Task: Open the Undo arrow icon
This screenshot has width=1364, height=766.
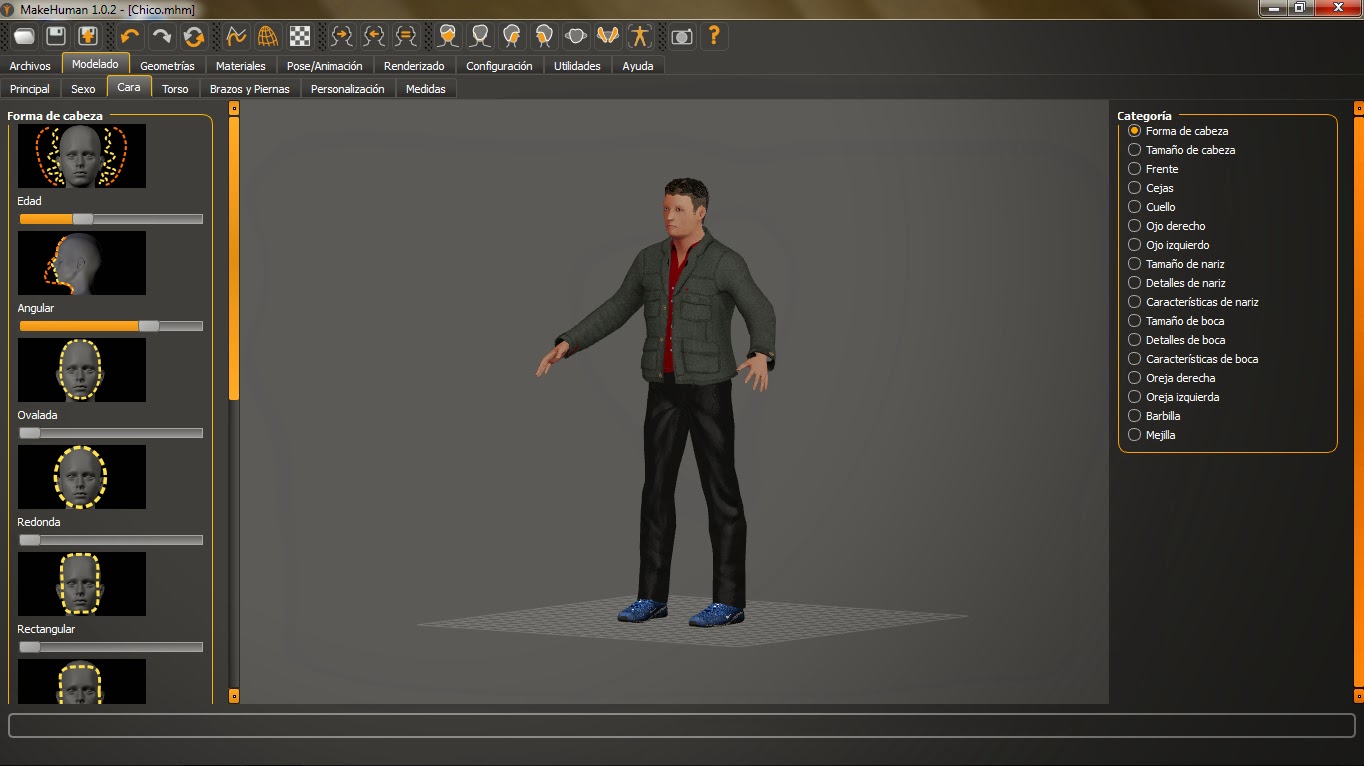Action: [x=129, y=36]
